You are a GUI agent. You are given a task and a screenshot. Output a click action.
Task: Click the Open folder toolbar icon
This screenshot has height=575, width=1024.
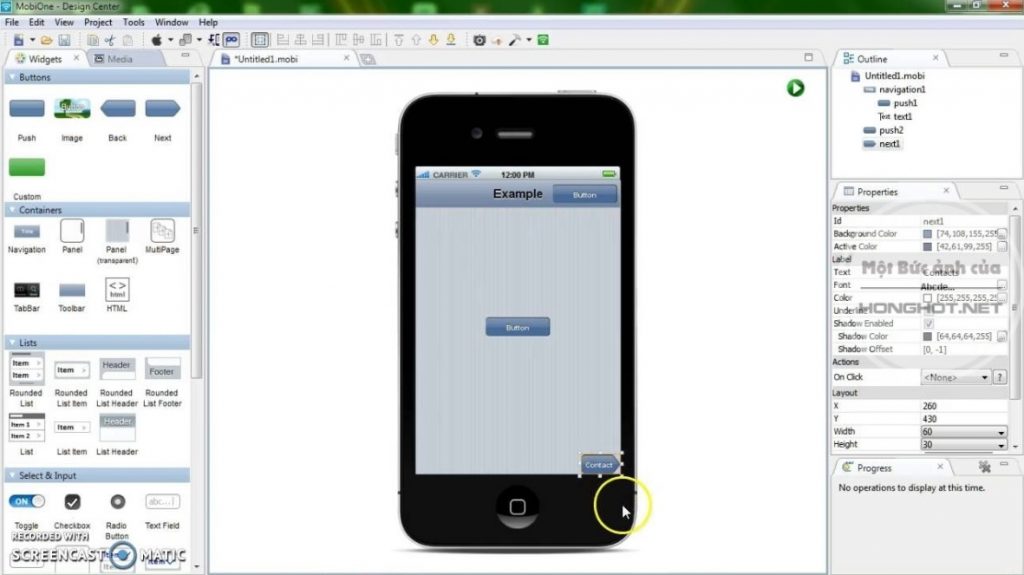[46, 41]
